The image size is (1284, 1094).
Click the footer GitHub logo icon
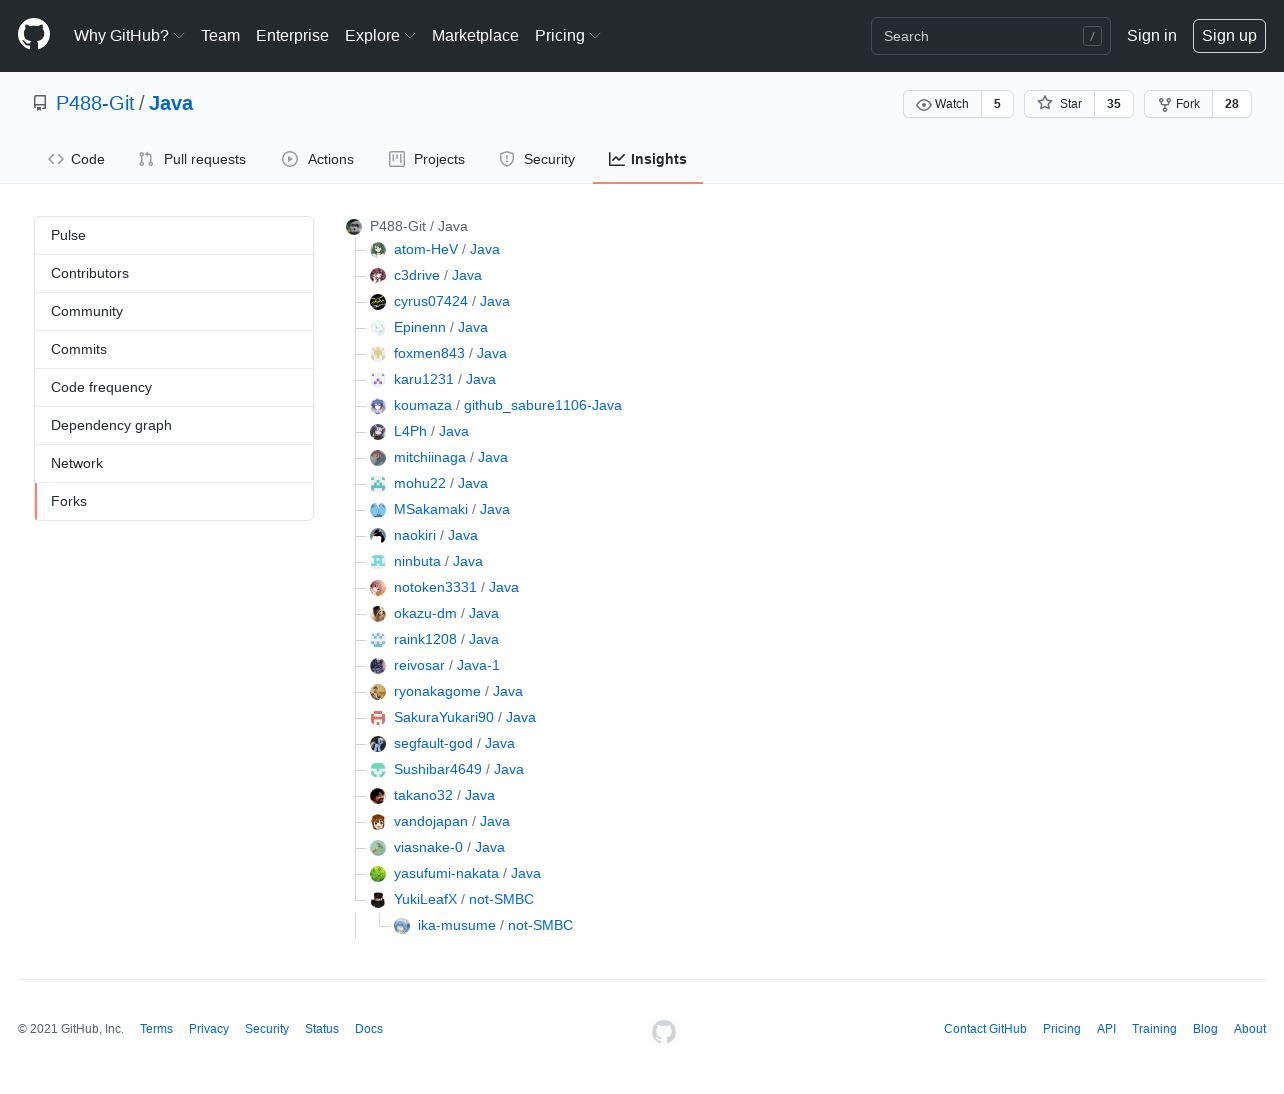click(664, 1031)
